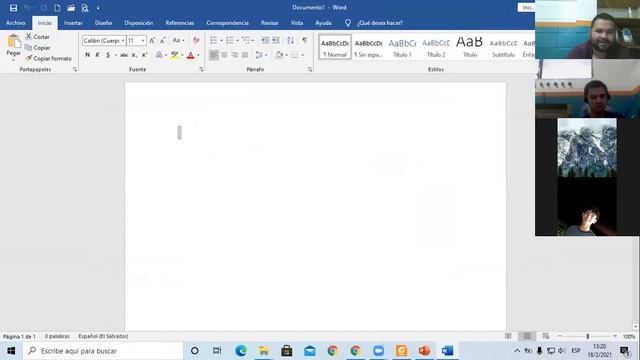Image resolution: width=640 pixels, height=360 pixels.
Task: Click the Undo arrow icon
Action: coord(28,8)
